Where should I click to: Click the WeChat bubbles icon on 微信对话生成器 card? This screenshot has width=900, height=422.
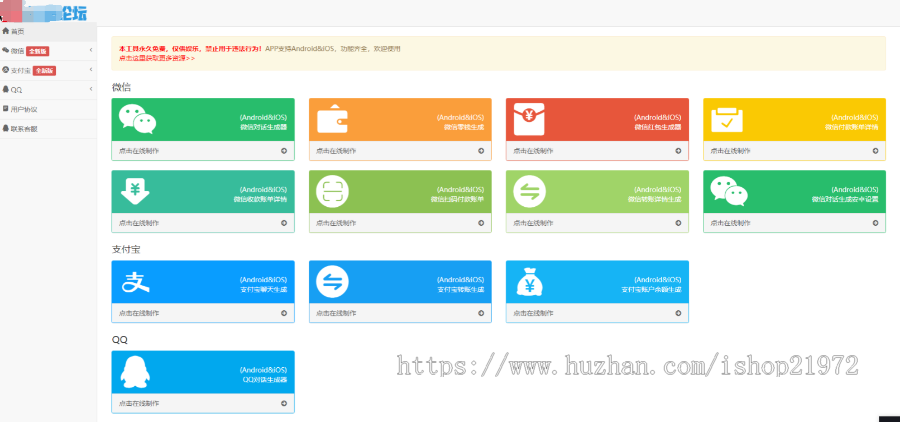tap(137, 119)
